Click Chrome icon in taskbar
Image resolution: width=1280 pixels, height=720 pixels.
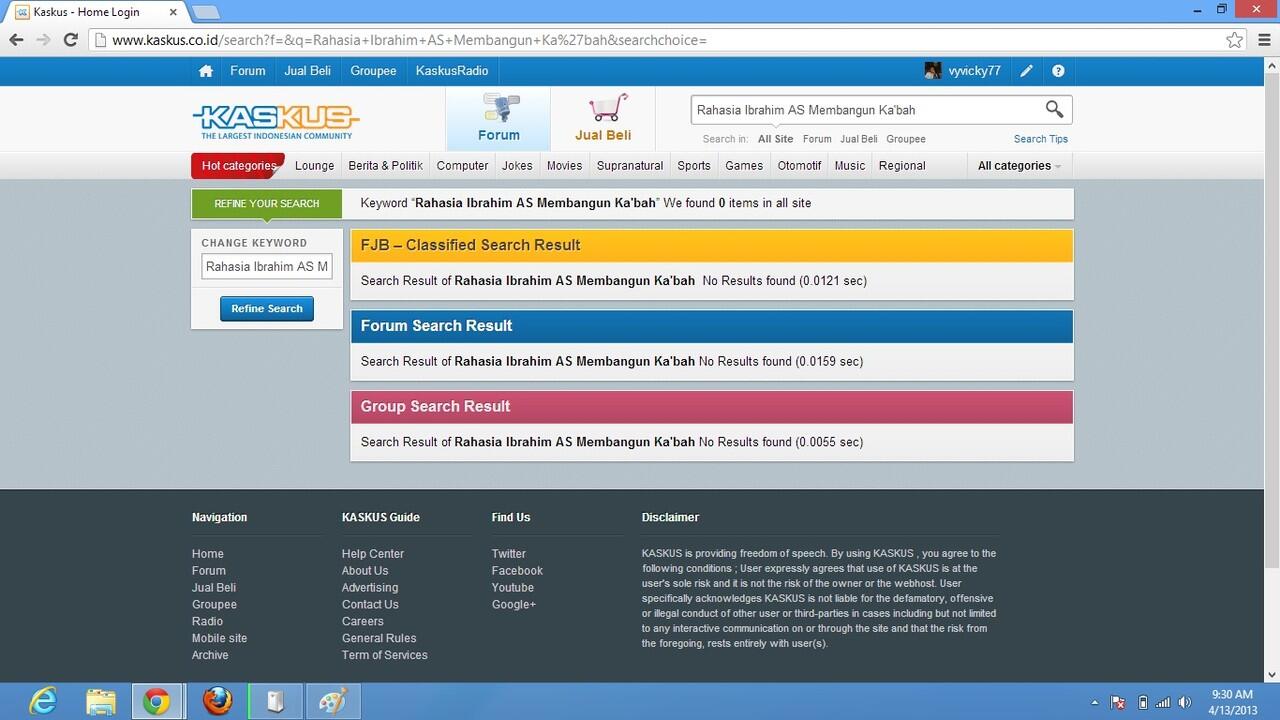[157, 701]
